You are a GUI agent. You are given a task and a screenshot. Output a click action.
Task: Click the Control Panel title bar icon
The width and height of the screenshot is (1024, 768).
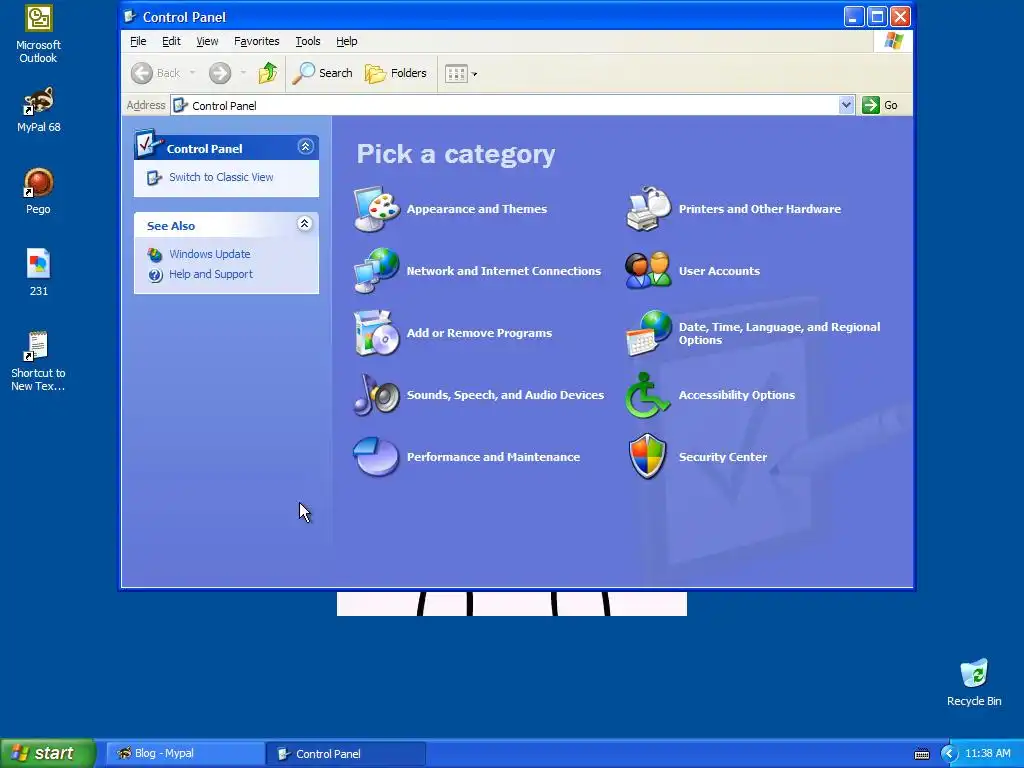click(x=130, y=16)
